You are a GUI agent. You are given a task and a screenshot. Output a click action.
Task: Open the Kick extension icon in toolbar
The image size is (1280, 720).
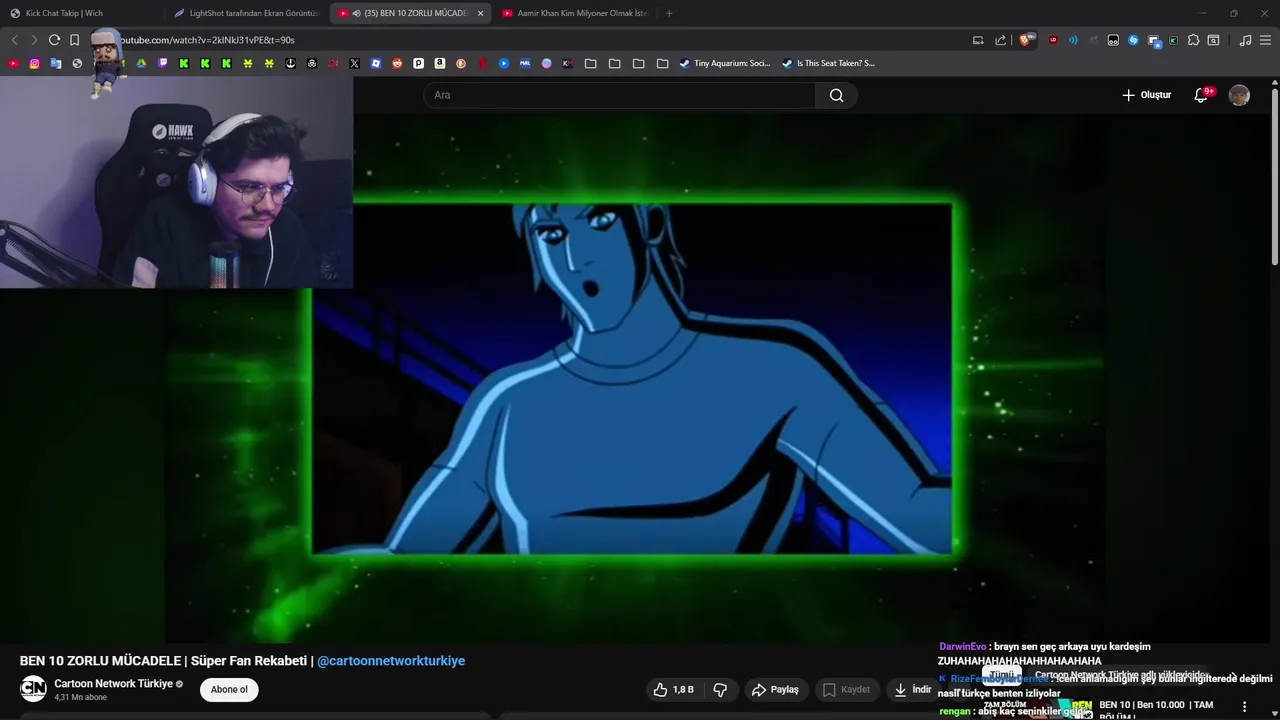coord(1173,40)
